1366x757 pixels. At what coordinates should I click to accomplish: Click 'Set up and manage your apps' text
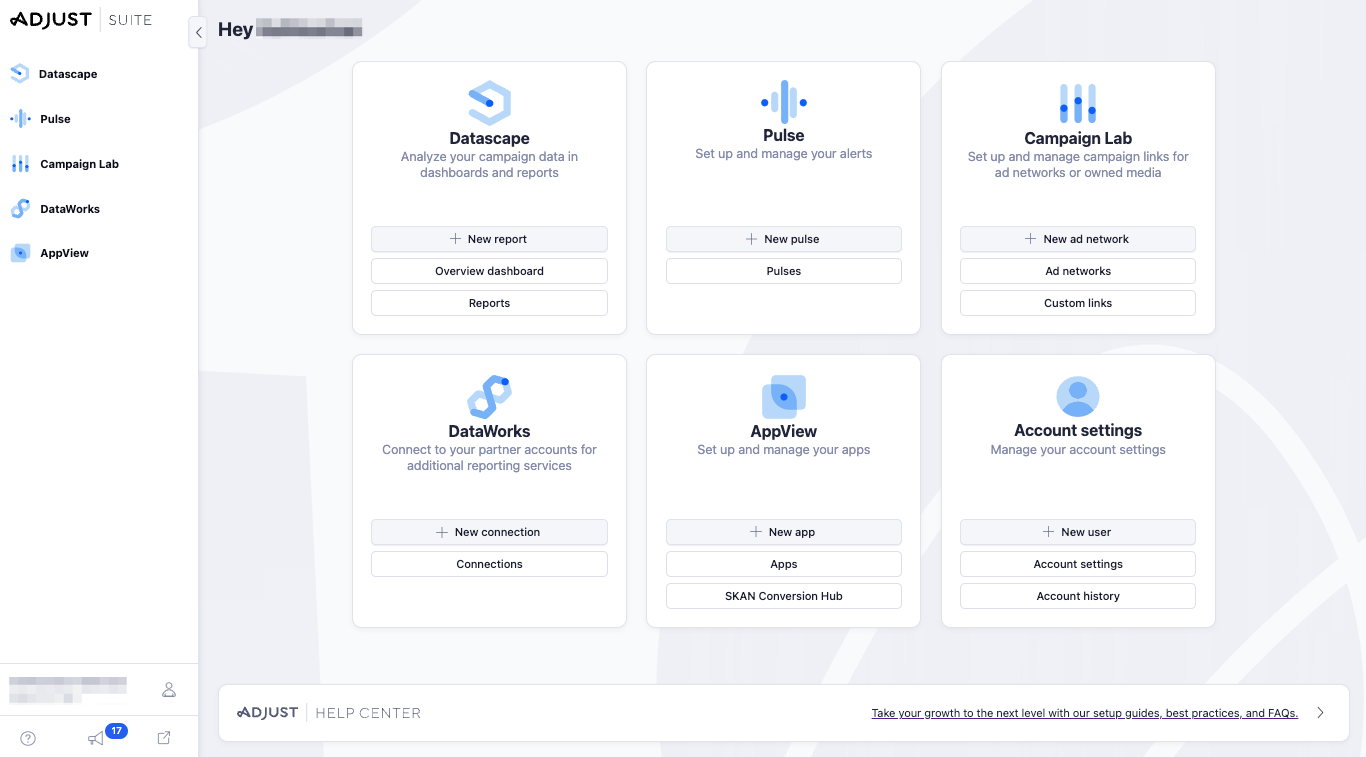pyautogui.click(x=784, y=450)
